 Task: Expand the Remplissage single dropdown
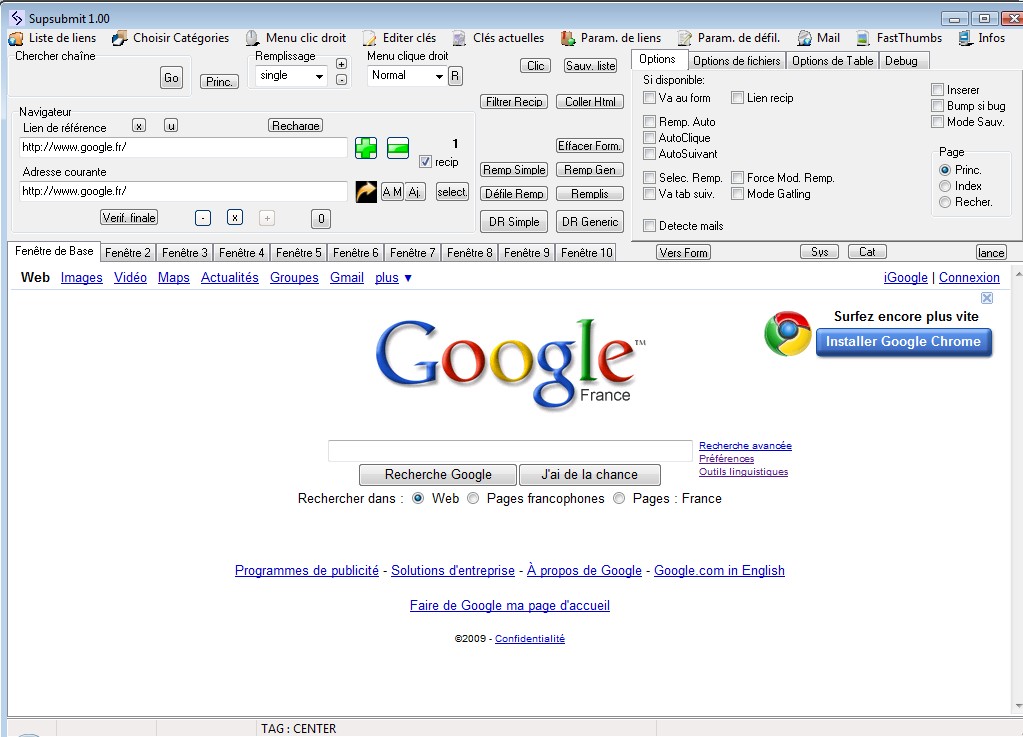(319, 76)
